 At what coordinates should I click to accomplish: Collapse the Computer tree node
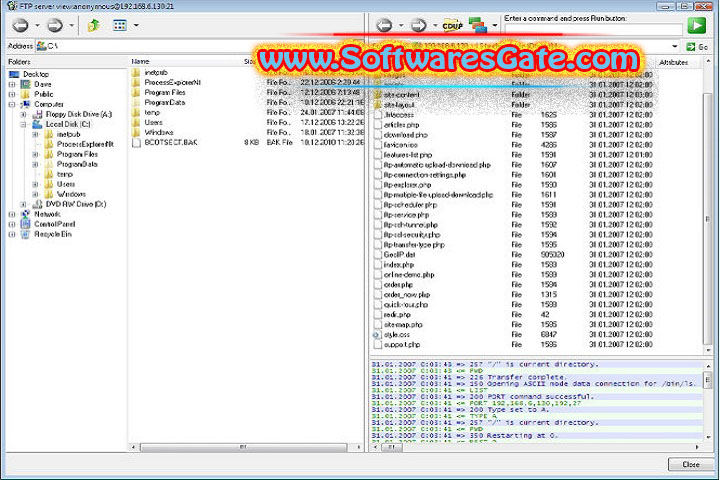tap(12, 105)
